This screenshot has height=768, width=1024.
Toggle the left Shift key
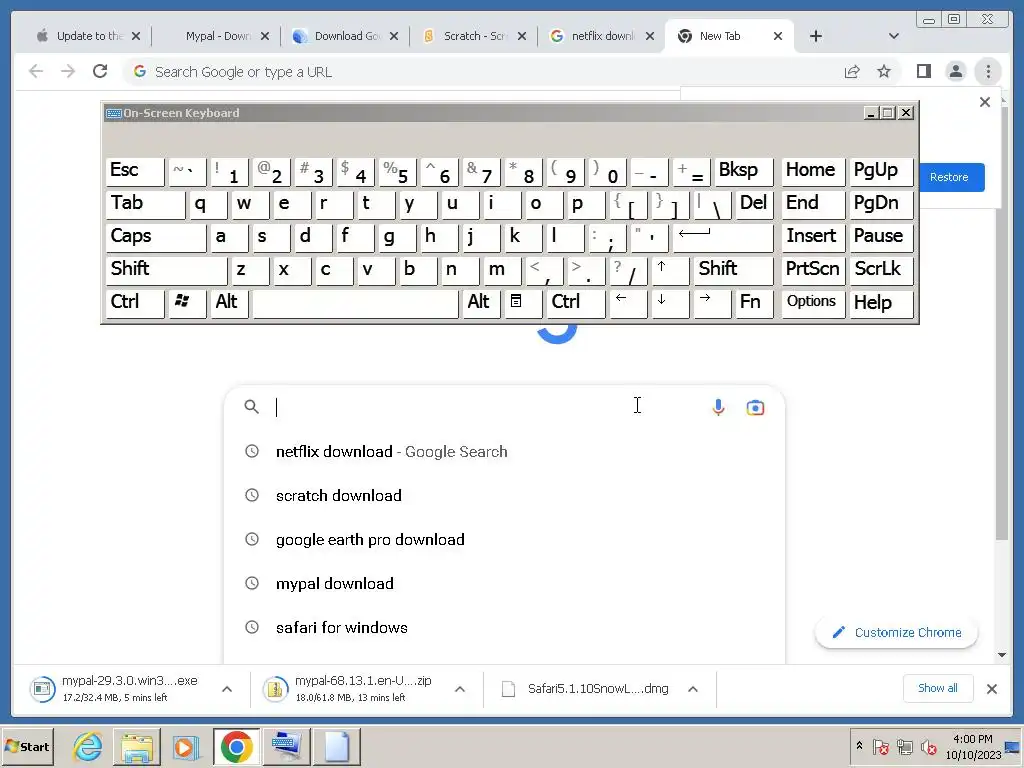coord(166,270)
